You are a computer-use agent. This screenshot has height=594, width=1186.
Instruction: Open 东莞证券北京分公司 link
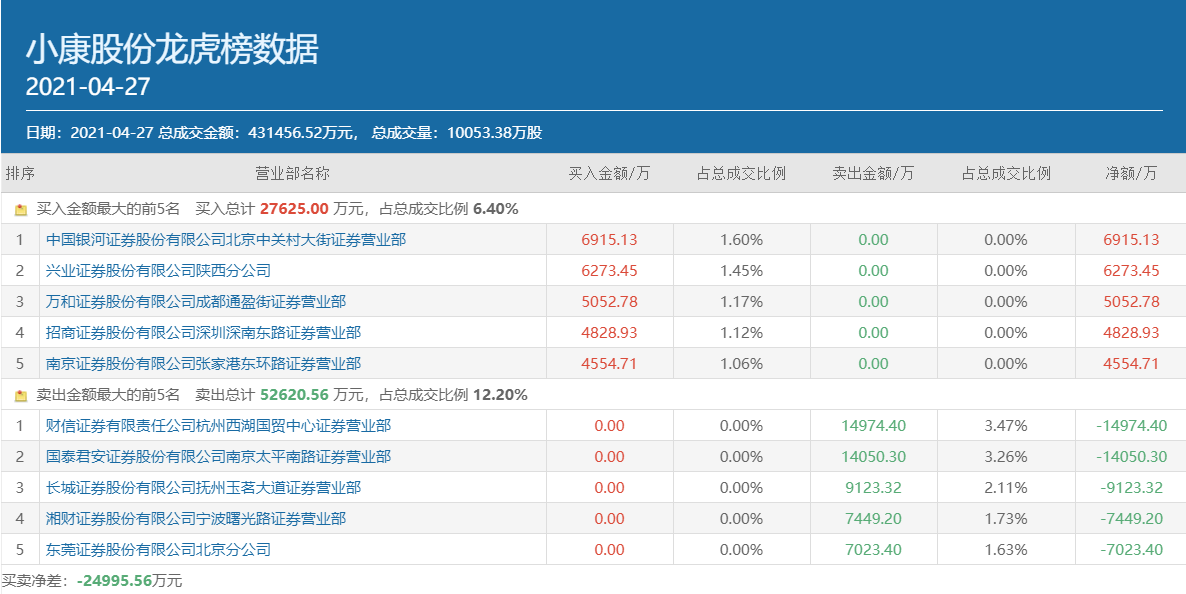pos(158,550)
